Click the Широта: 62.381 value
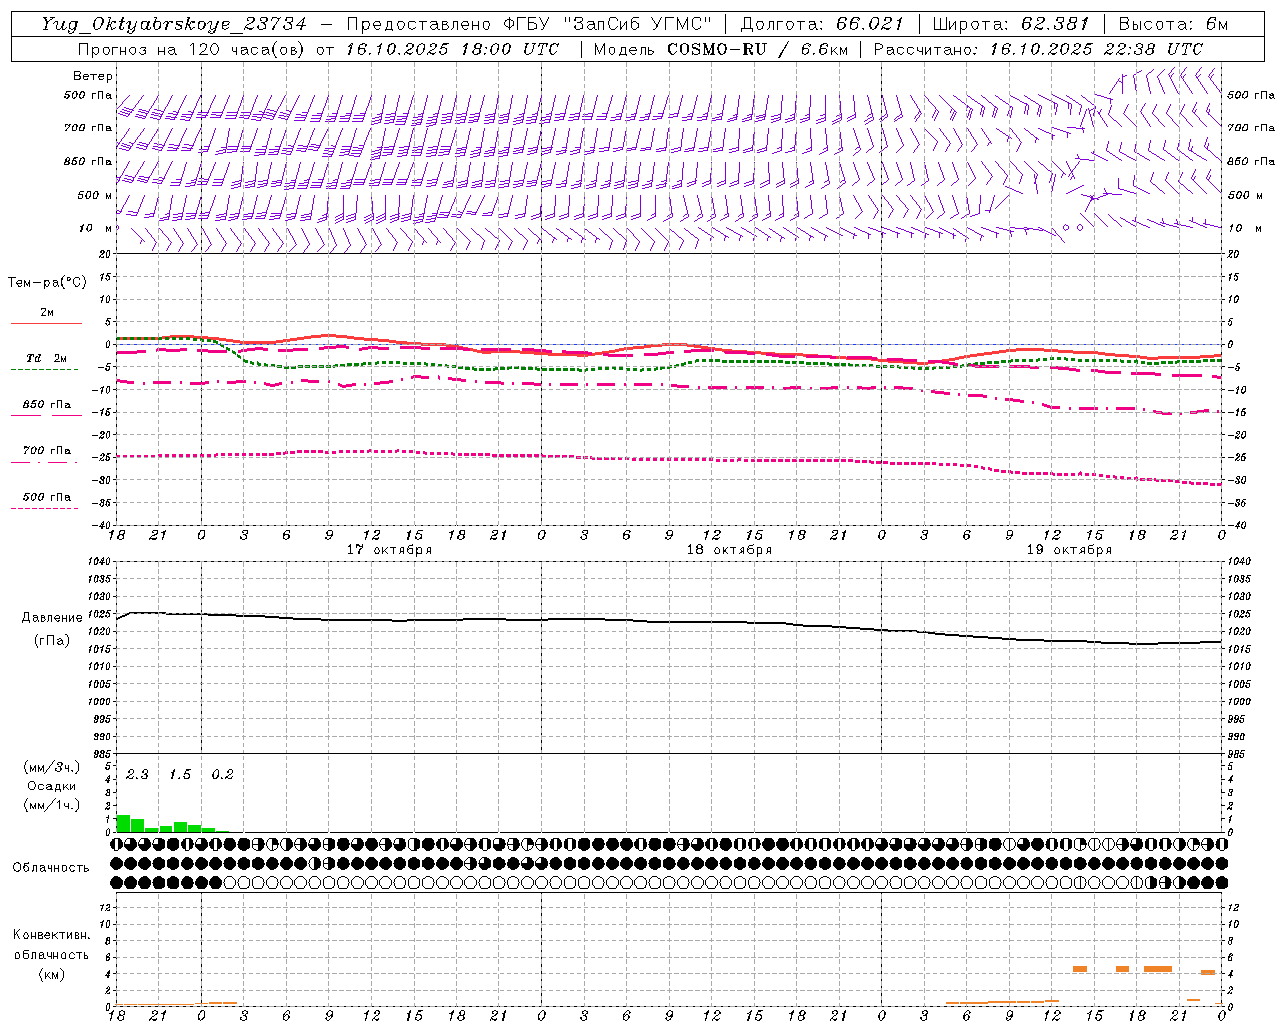The image size is (1280, 1024). click(x=1010, y=24)
